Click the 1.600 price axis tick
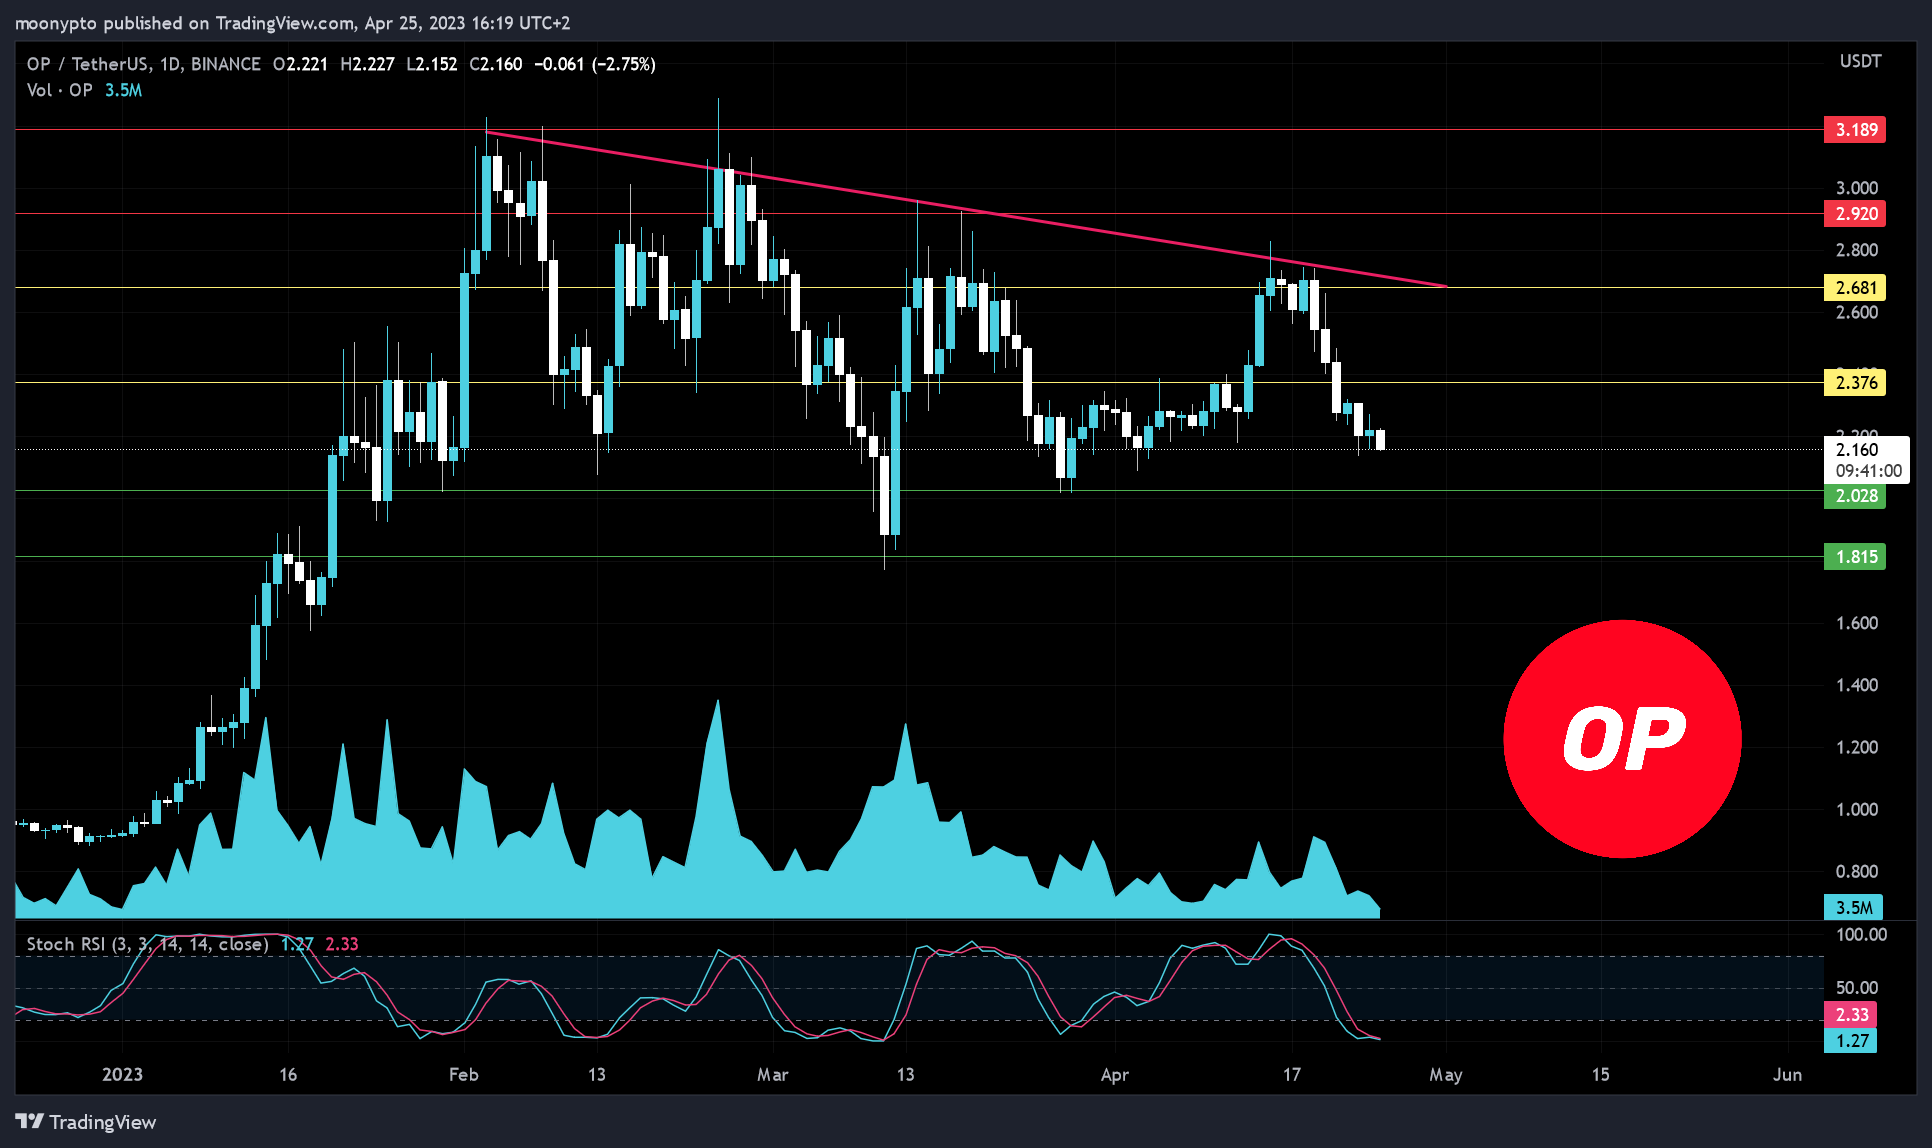 pos(1857,623)
